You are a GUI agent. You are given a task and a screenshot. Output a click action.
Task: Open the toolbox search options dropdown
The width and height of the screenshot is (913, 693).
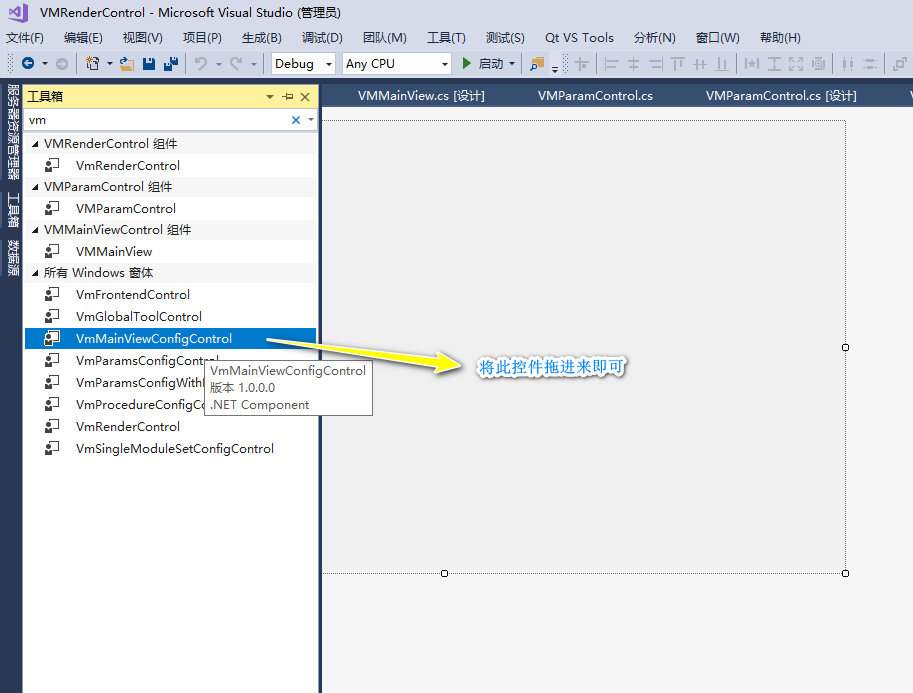coord(311,119)
